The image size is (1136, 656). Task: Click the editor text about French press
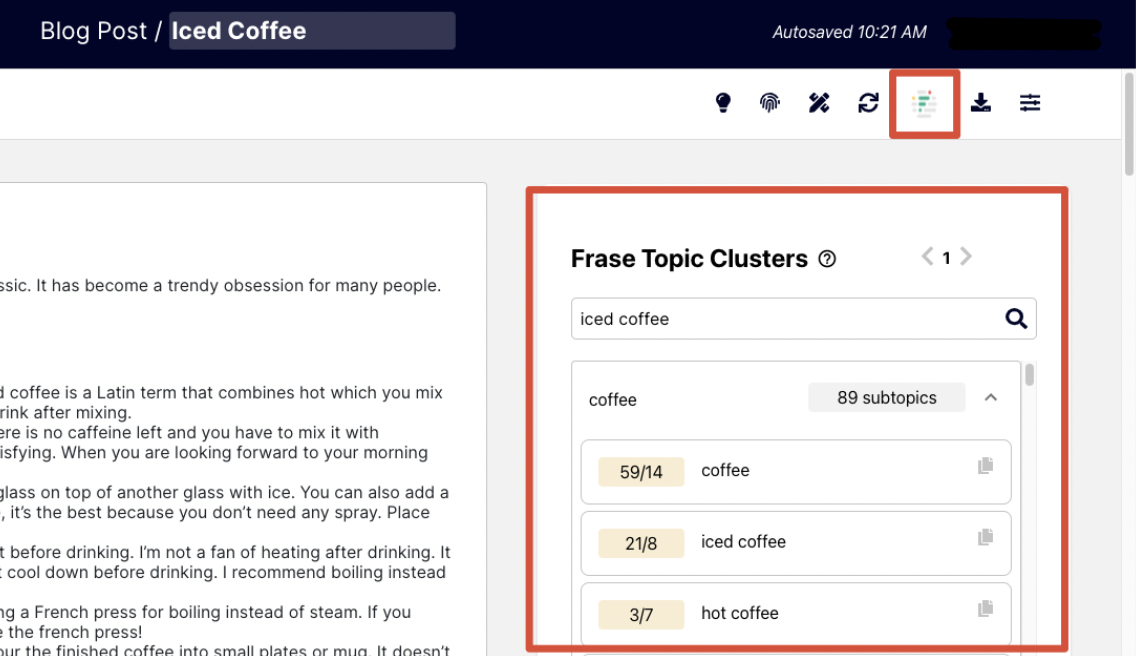206,622
